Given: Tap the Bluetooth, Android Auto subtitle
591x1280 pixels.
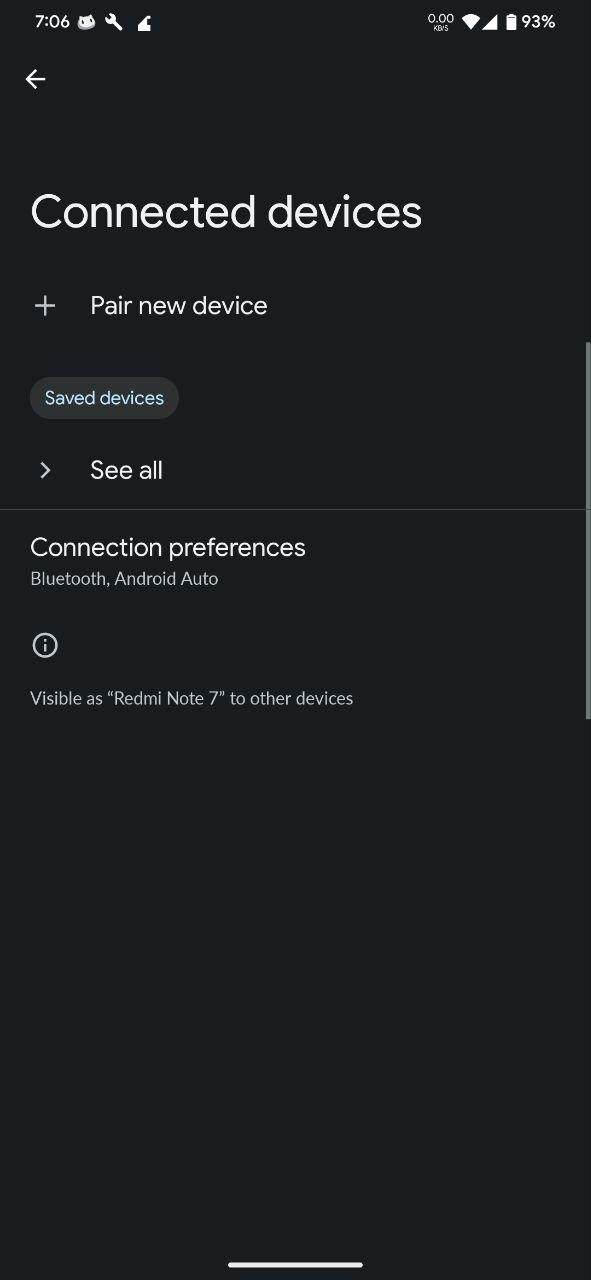Looking at the screenshot, I should tap(124, 578).
